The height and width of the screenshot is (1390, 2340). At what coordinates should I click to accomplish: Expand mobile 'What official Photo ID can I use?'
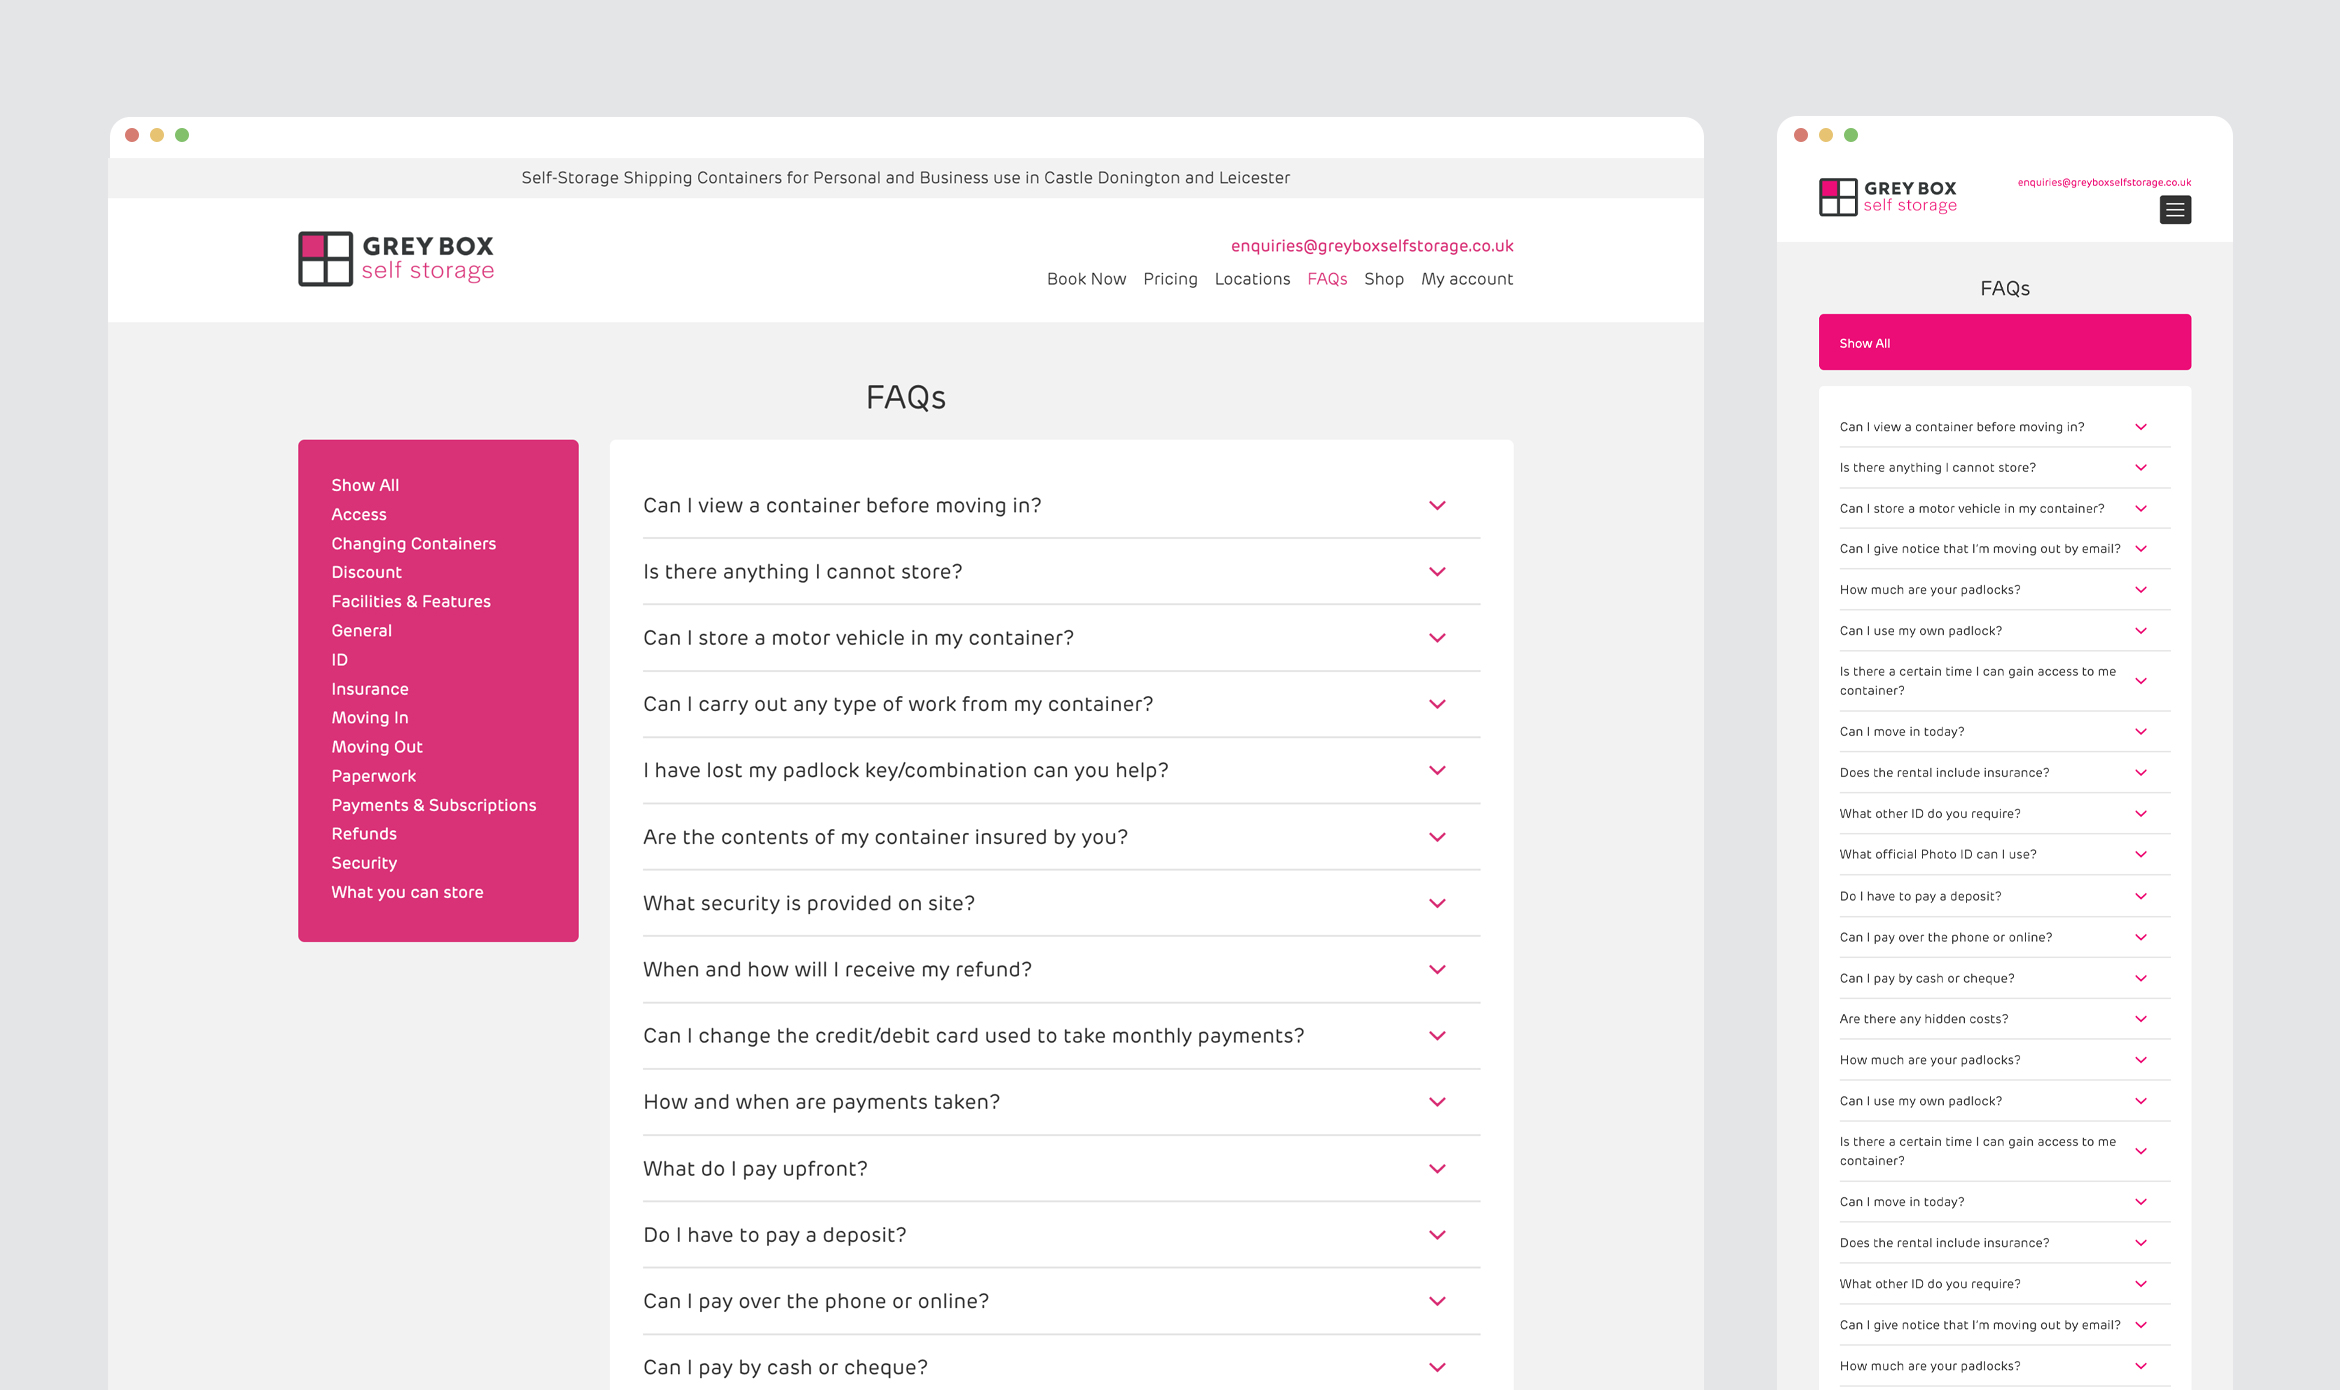tap(2004, 855)
